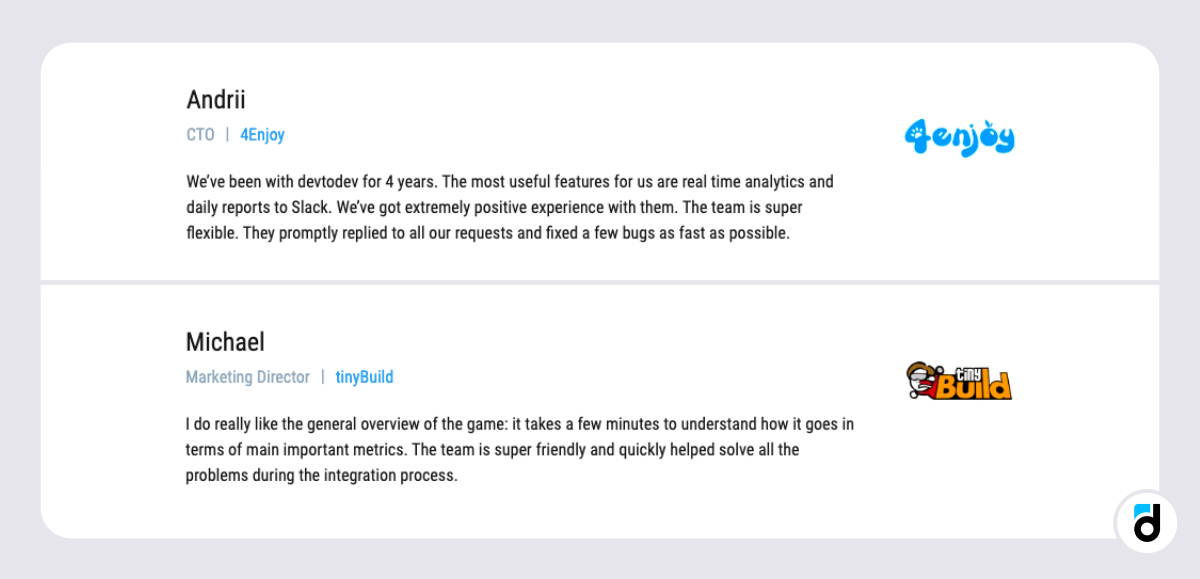
Task: Click the CTO job title label
Action: tap(200, 135)
